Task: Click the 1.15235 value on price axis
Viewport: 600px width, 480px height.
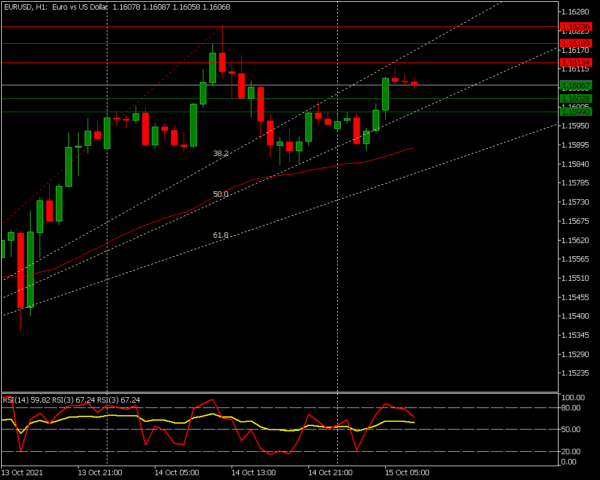Action: click(575, 373)
